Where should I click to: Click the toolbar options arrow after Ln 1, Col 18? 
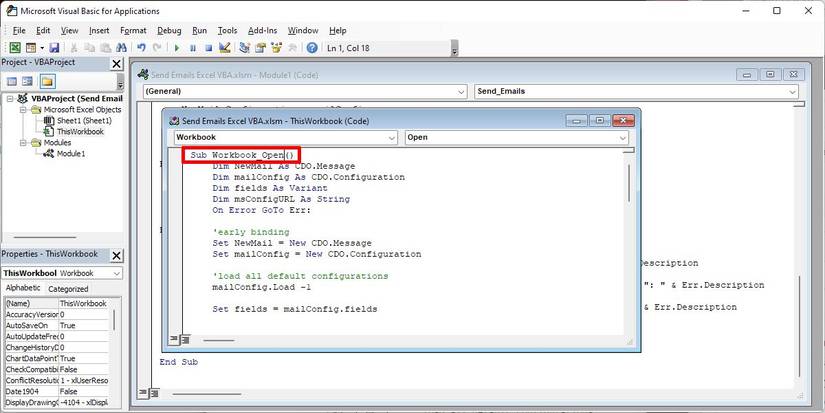click(x=455, y=49)
